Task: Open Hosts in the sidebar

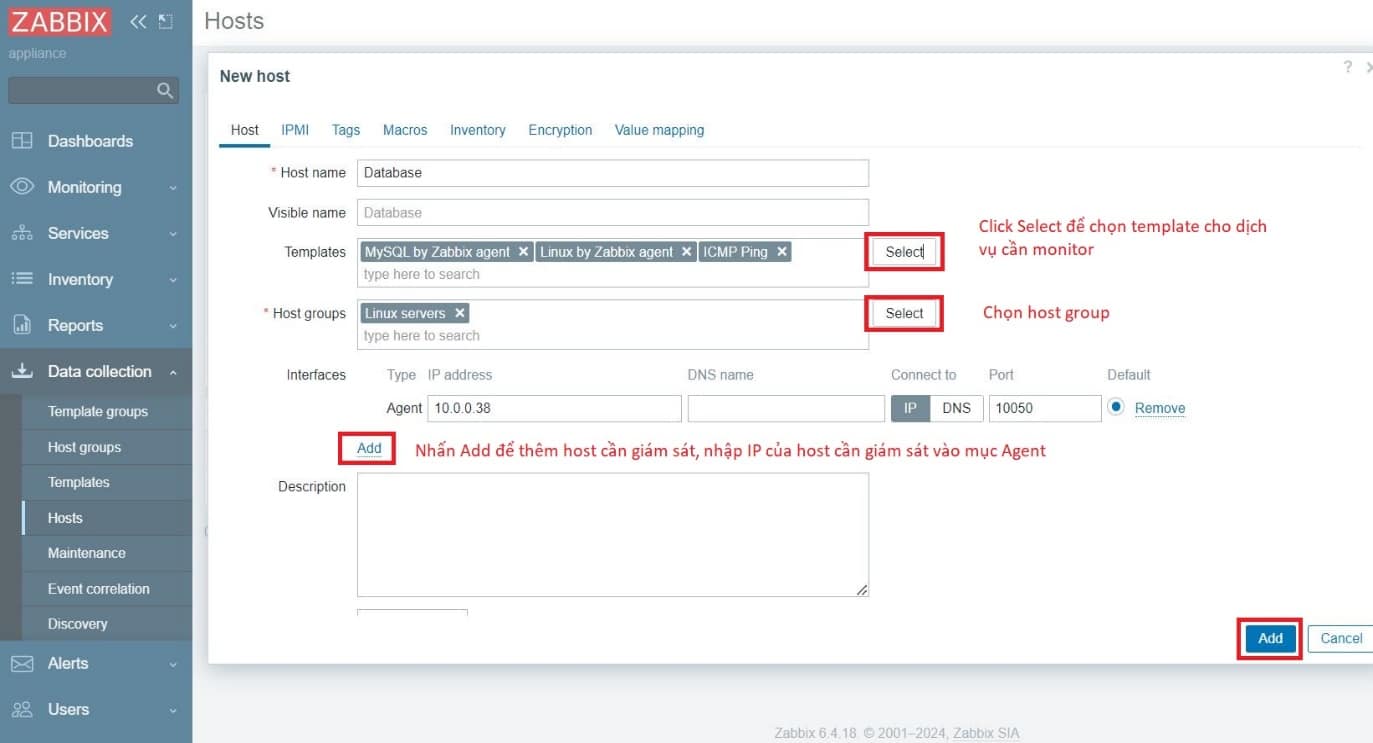Action: [x=65, y=518]
